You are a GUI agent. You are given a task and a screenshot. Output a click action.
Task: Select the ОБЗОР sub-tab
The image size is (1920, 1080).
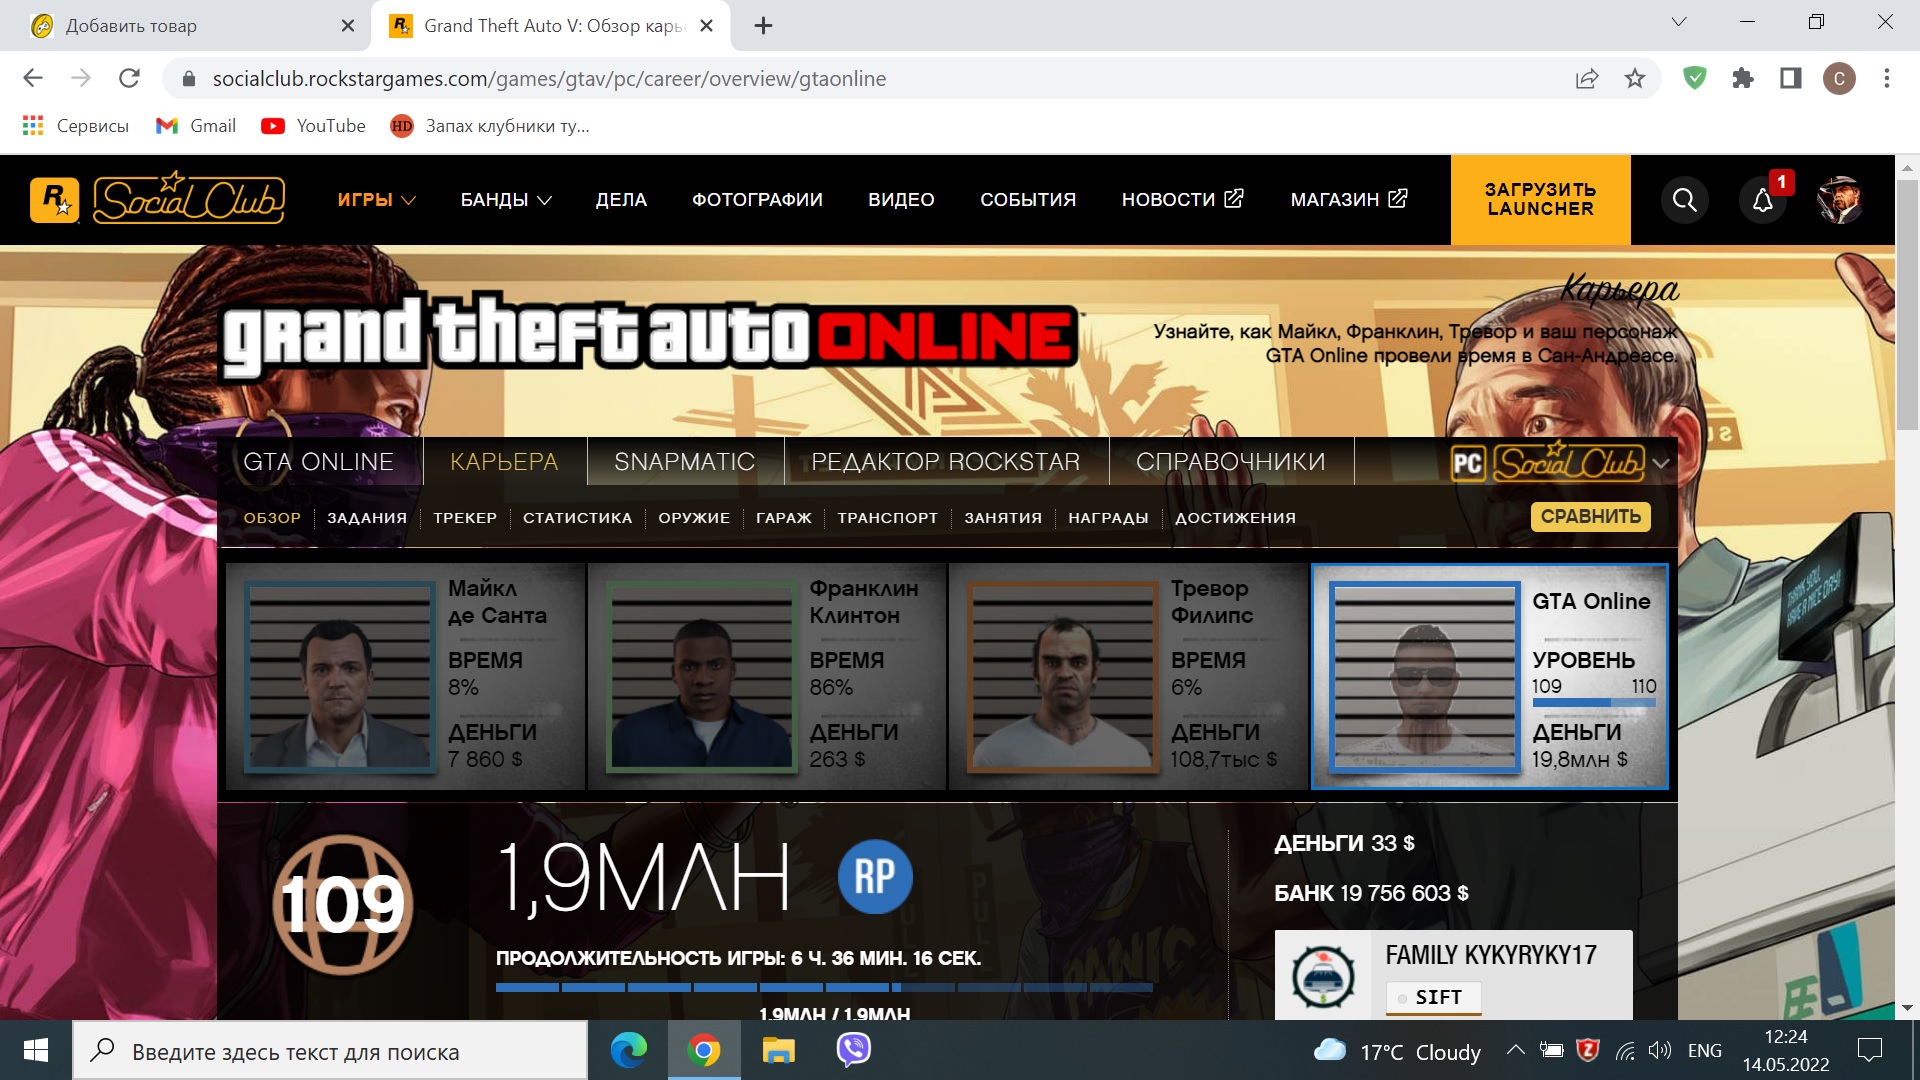[272, 518]
